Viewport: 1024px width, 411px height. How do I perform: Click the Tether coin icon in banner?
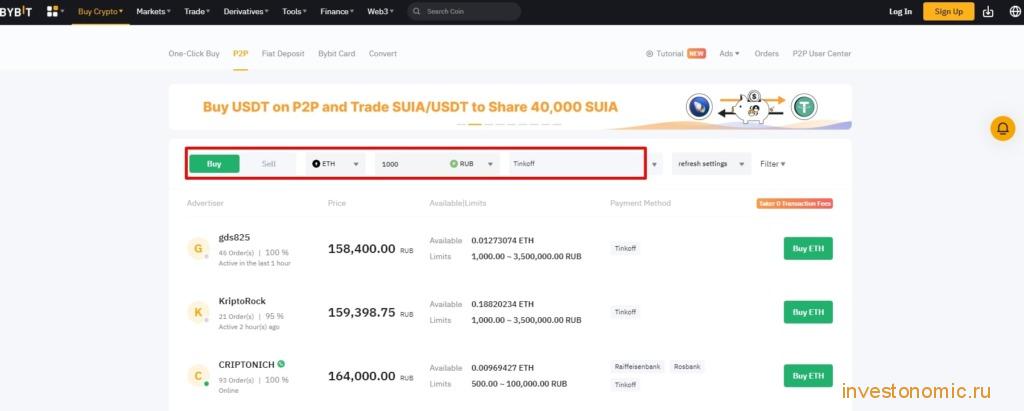click(804, 107)
